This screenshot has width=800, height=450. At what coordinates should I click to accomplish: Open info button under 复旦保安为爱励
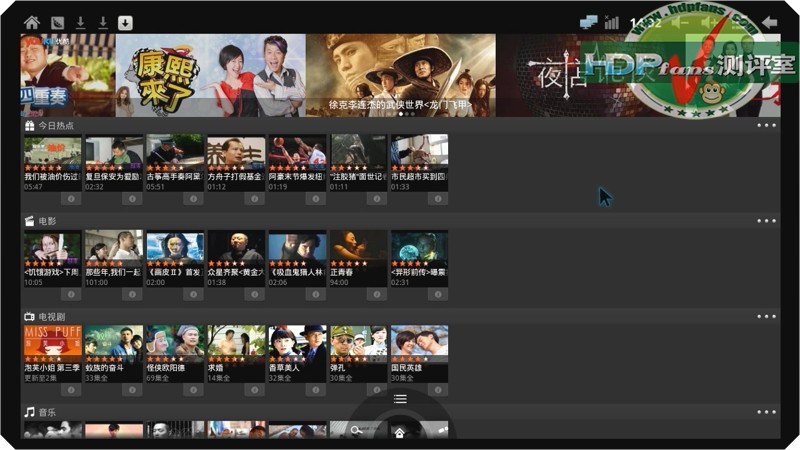tap(132, 198)
